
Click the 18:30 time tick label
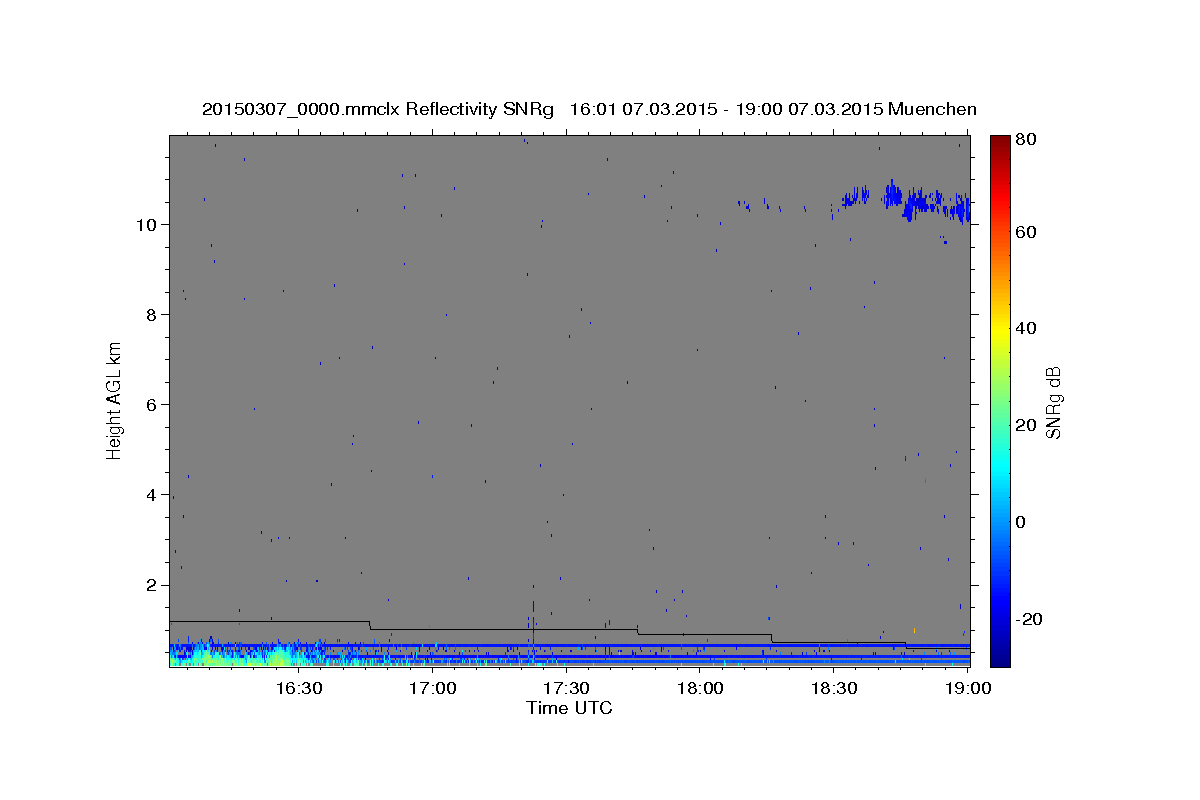(x=833, y=688)
